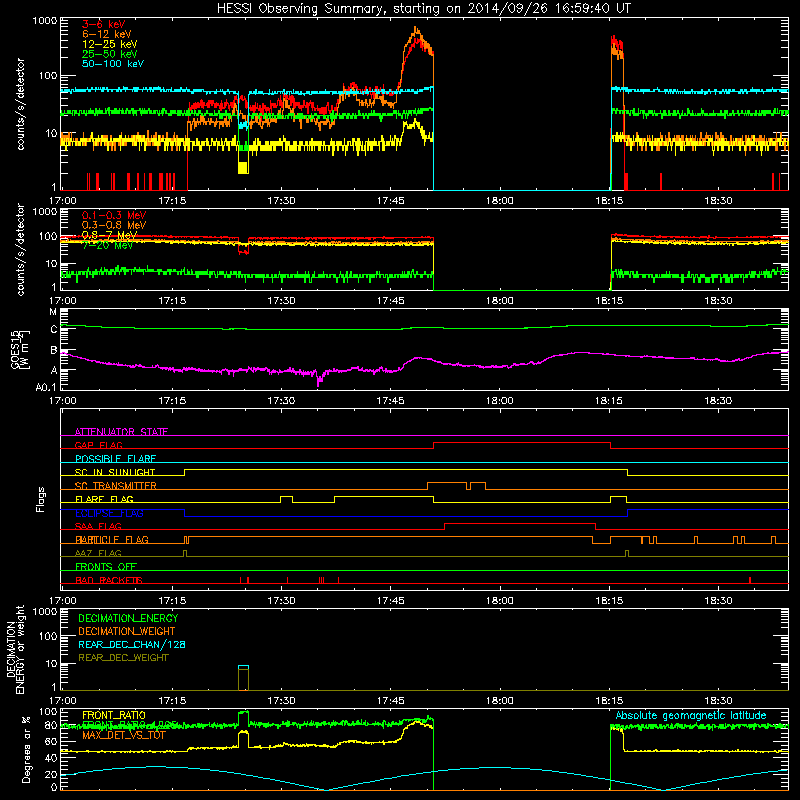
Task: Select the 6-12 keV legend label
Action: pos(107,34)
